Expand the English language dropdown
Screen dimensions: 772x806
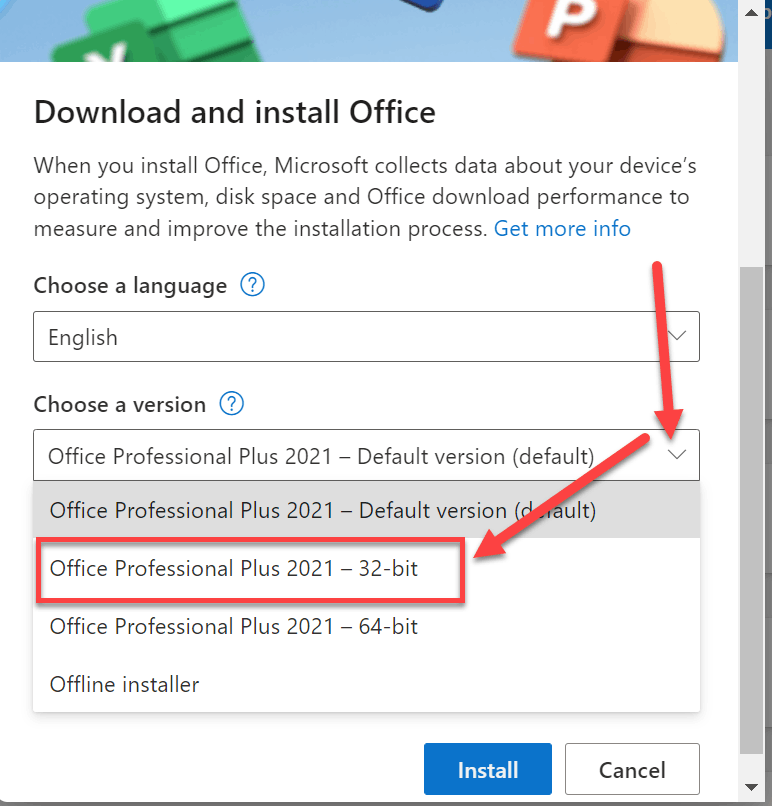pos(366,337)
